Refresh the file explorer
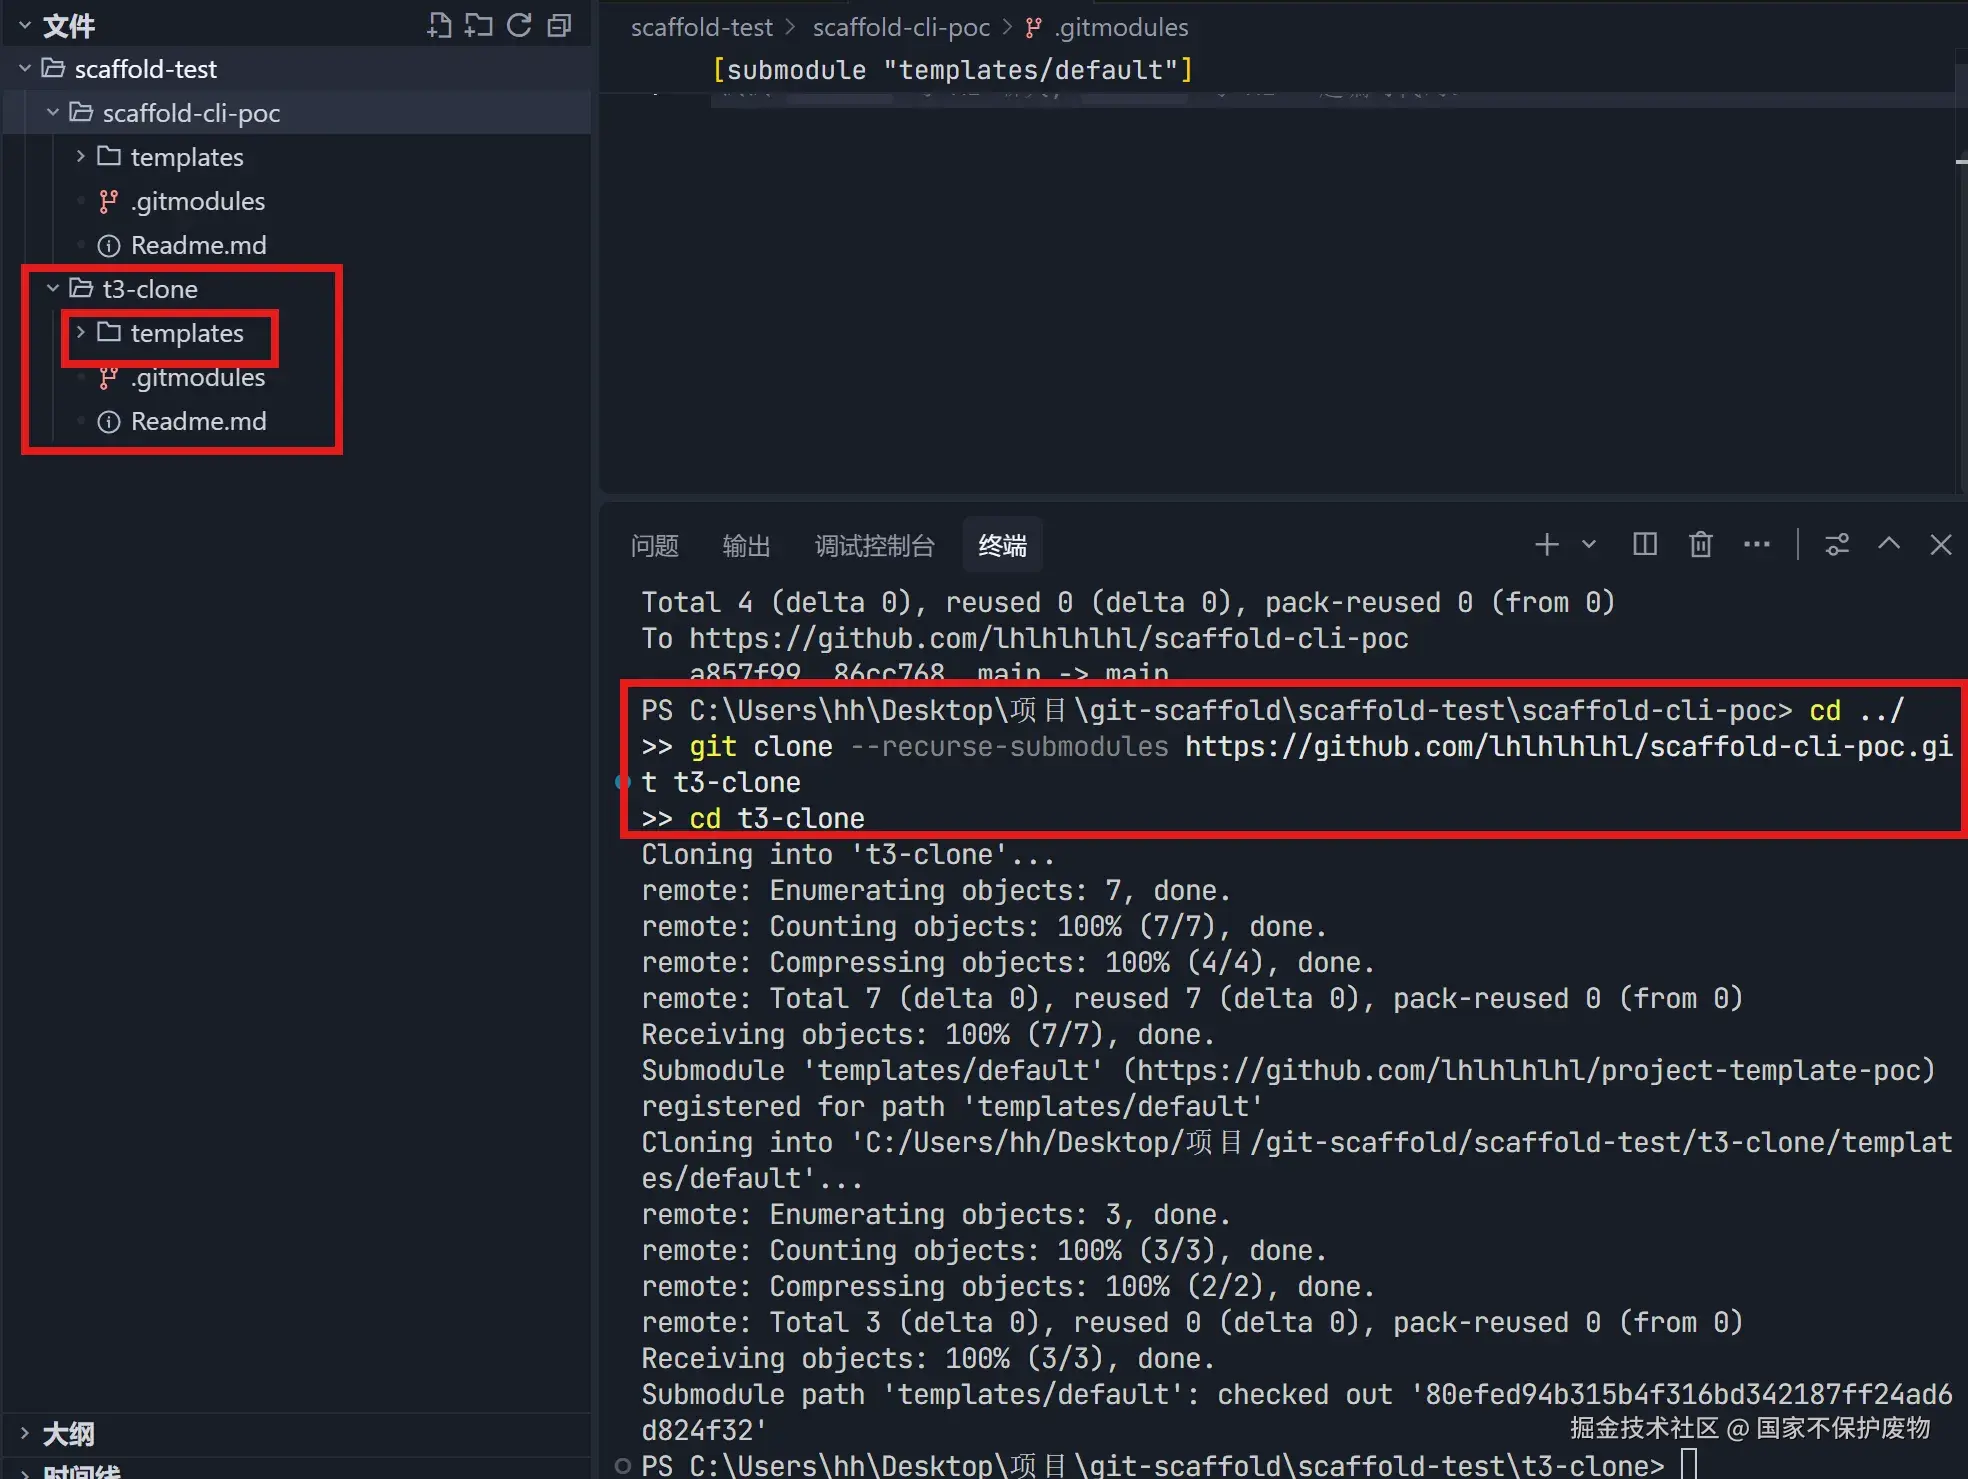This screenshot has height=1479, width=1968. 519,25
